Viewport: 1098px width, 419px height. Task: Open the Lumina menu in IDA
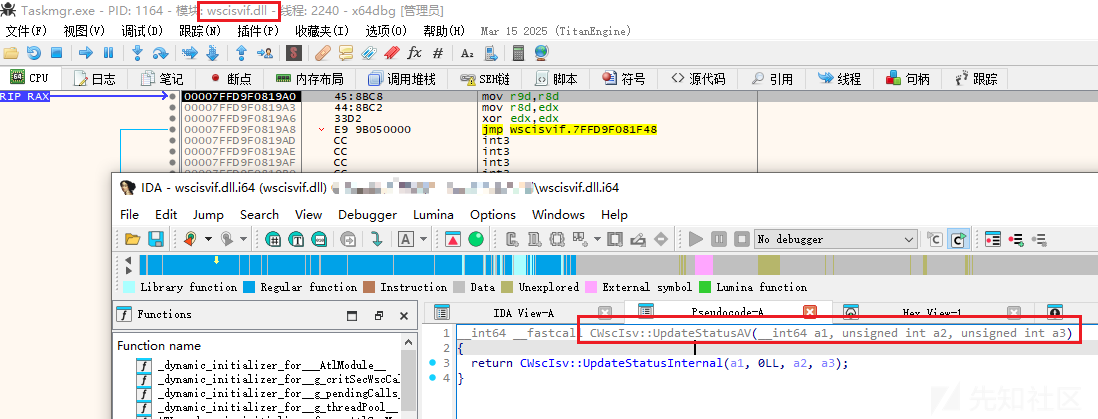click(x=433, y=214)
